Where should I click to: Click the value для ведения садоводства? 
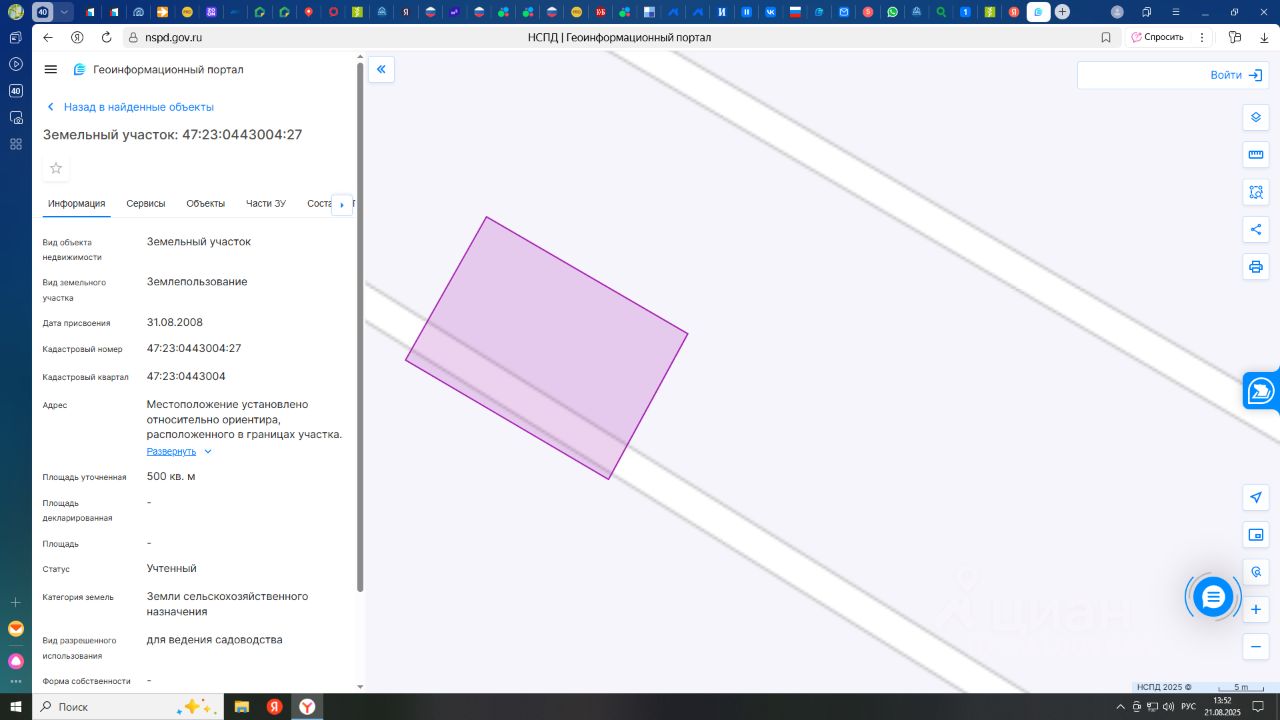pyautogui.click(x=215, y=639)
